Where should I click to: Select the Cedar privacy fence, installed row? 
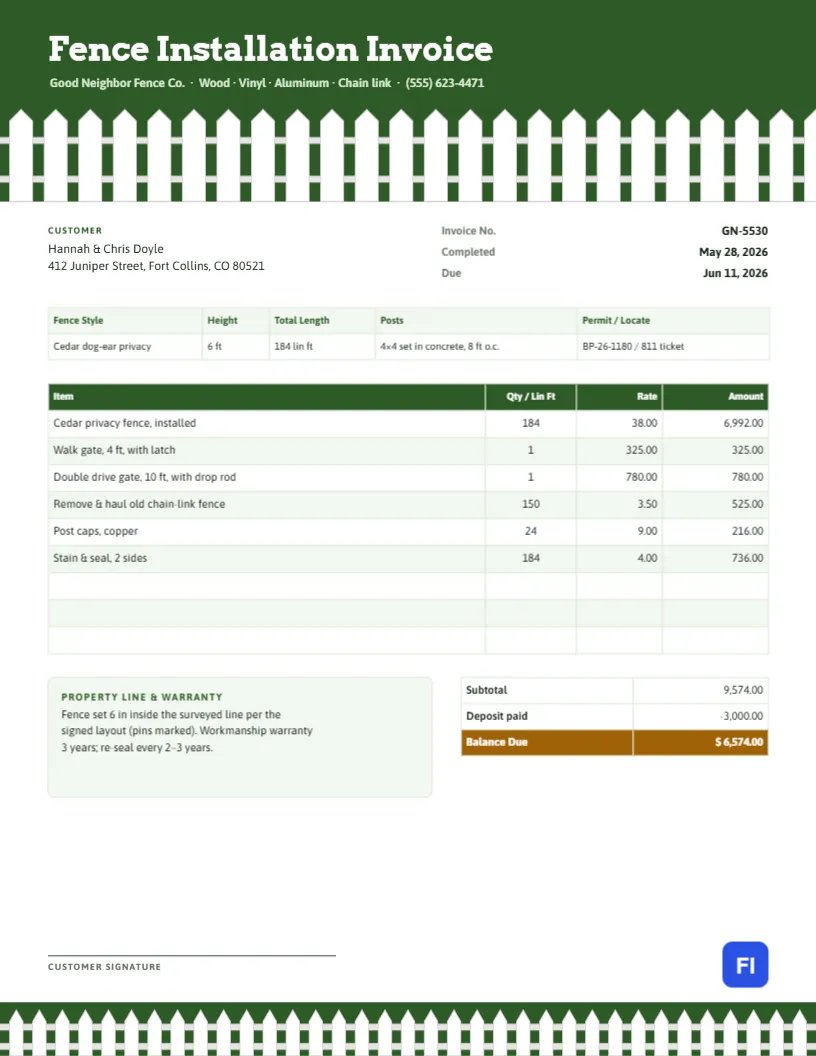pyautogui.click(x=408, y=423)
